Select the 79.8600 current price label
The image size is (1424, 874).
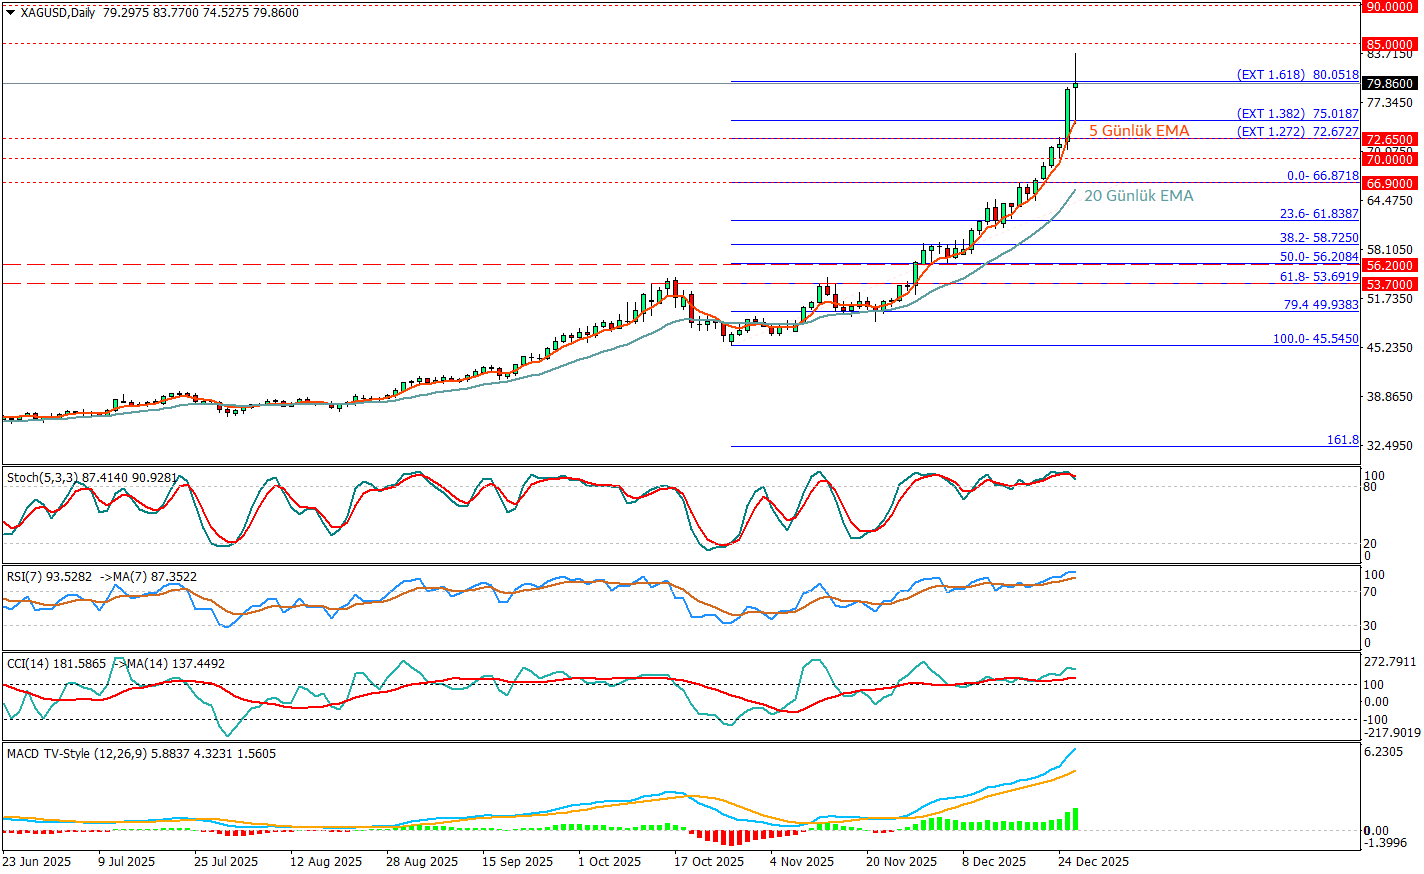pyautogui.click(x=1390, y=84)
